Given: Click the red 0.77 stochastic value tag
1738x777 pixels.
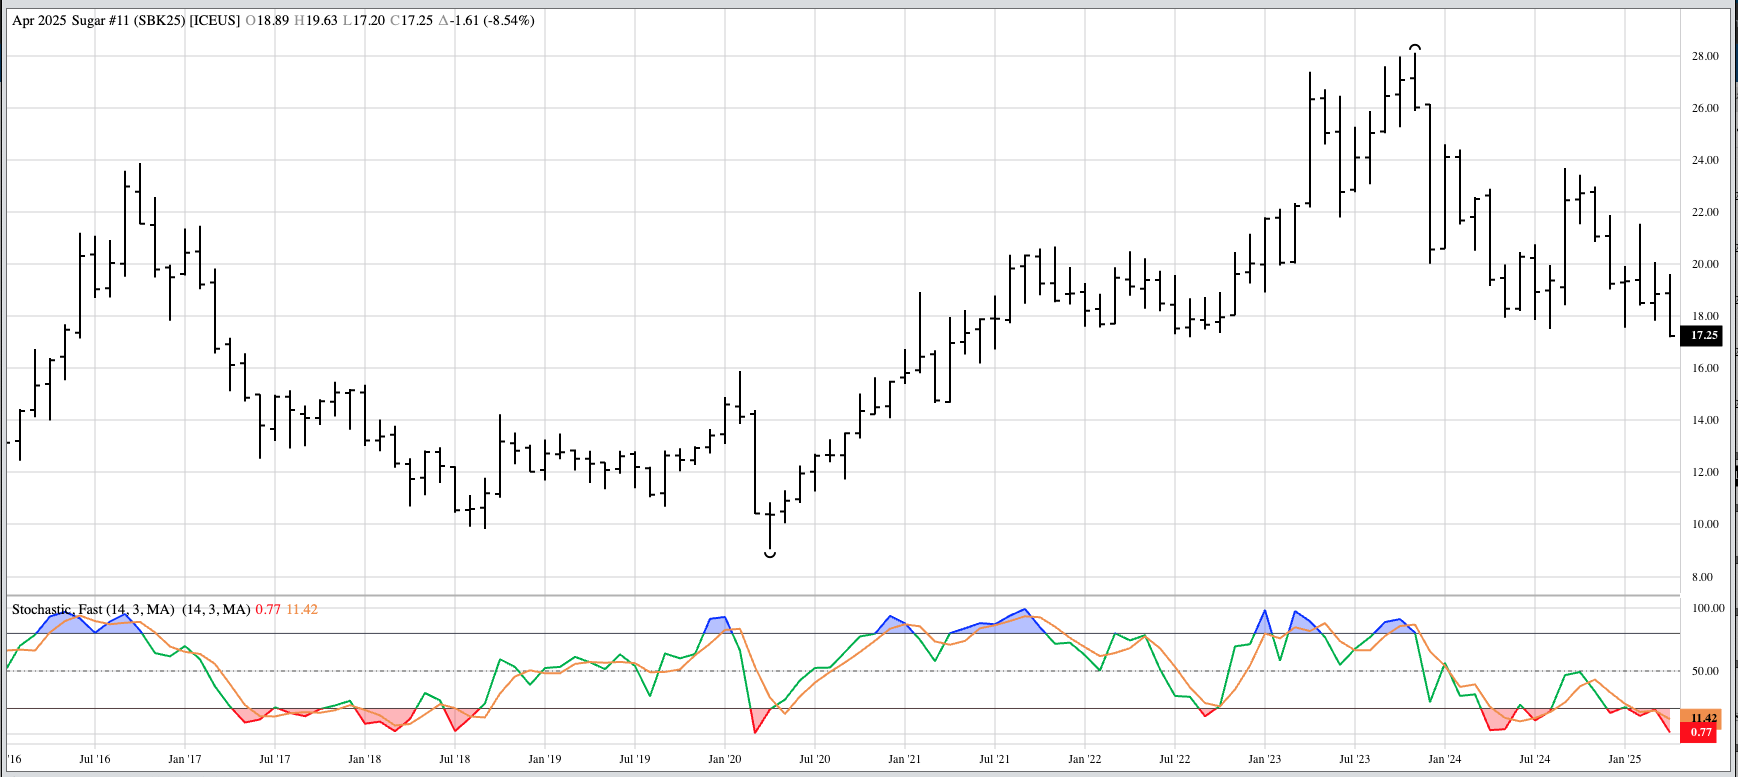Looking at the screenshot, I should click(x=1701, y=732).
